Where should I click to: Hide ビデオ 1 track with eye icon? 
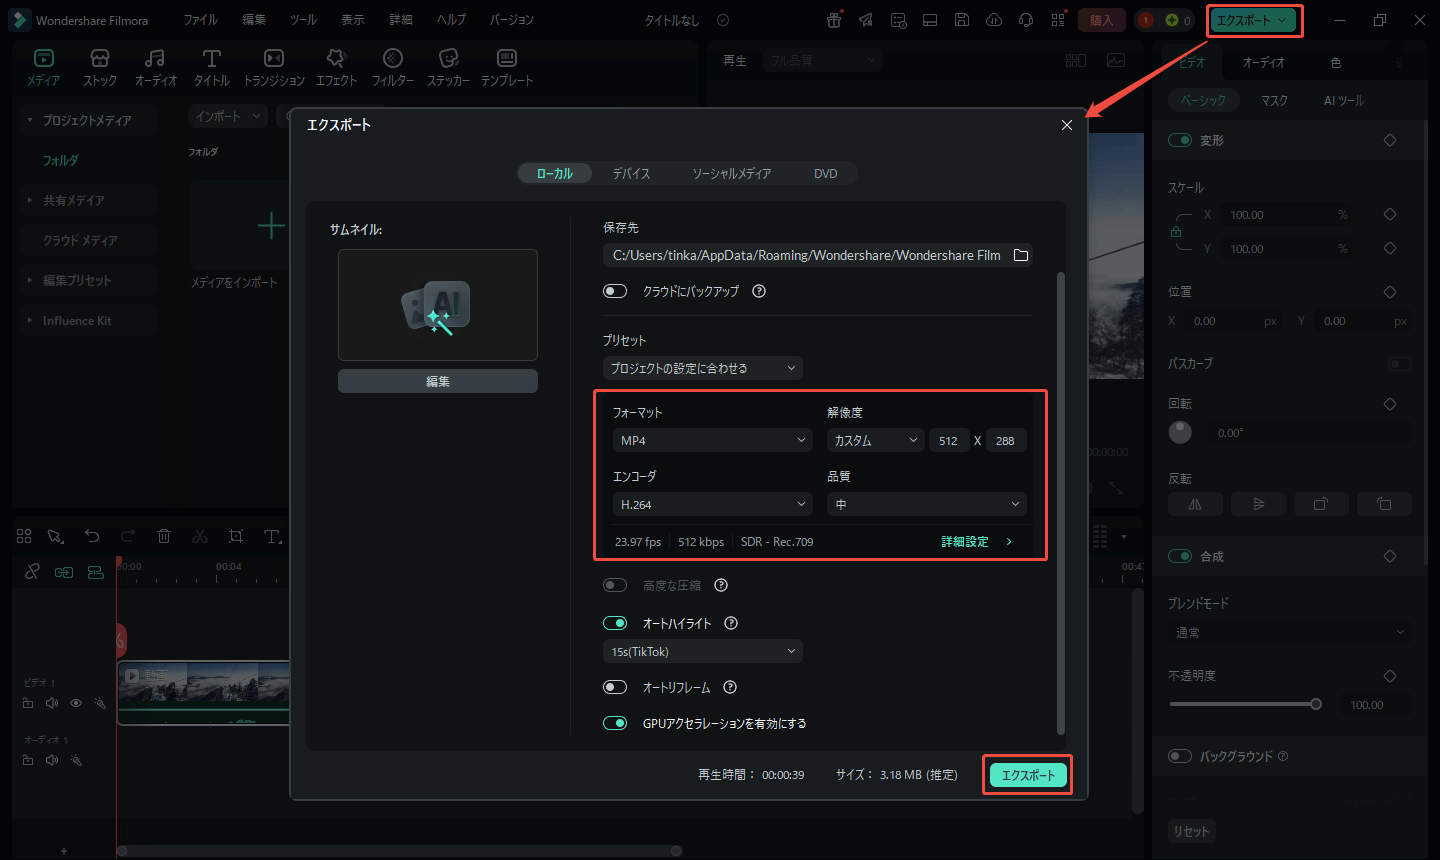(76, 703)
